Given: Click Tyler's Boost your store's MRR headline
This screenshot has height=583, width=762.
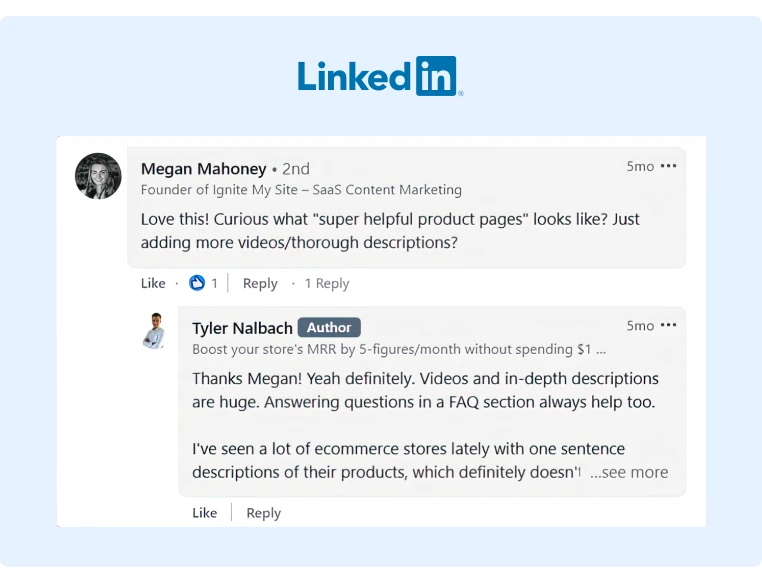Looking at the screenshot, I should tap(399, 350).
